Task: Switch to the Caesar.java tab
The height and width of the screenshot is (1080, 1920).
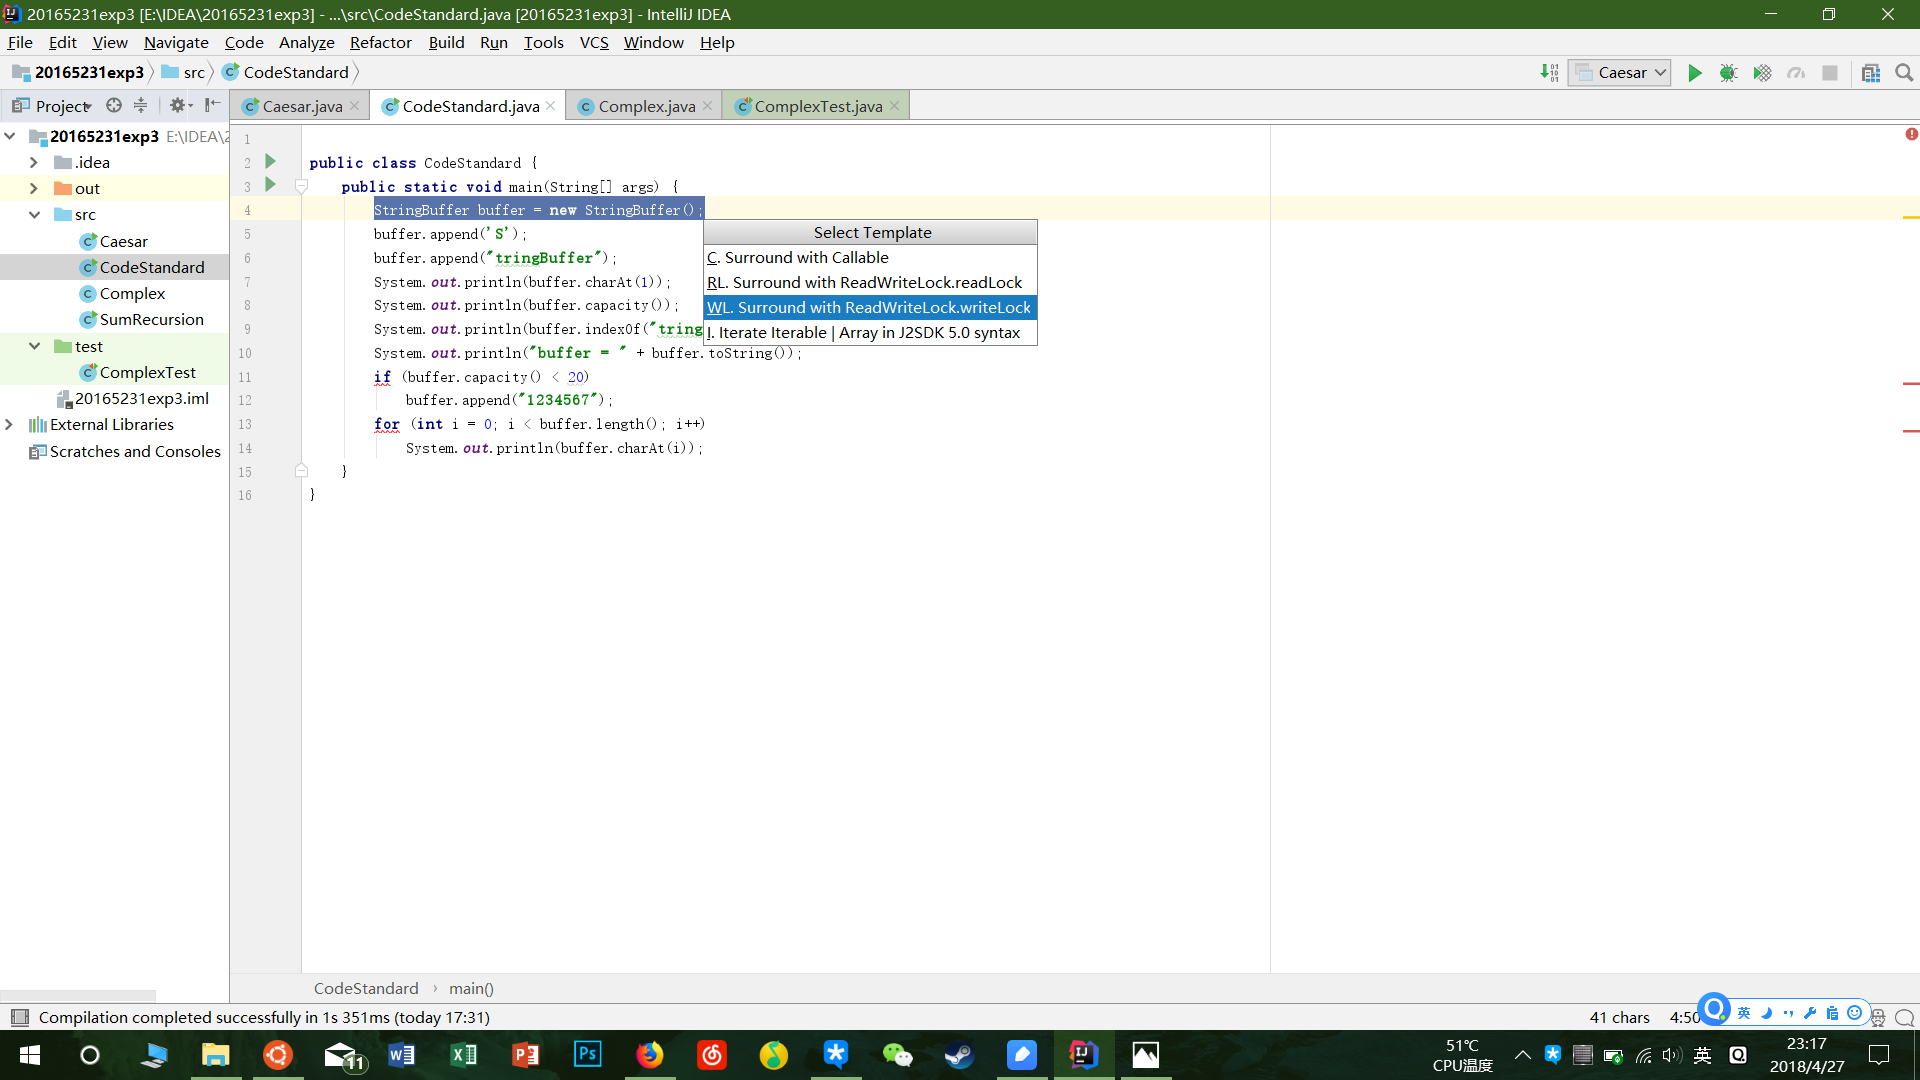Action: 302,106
